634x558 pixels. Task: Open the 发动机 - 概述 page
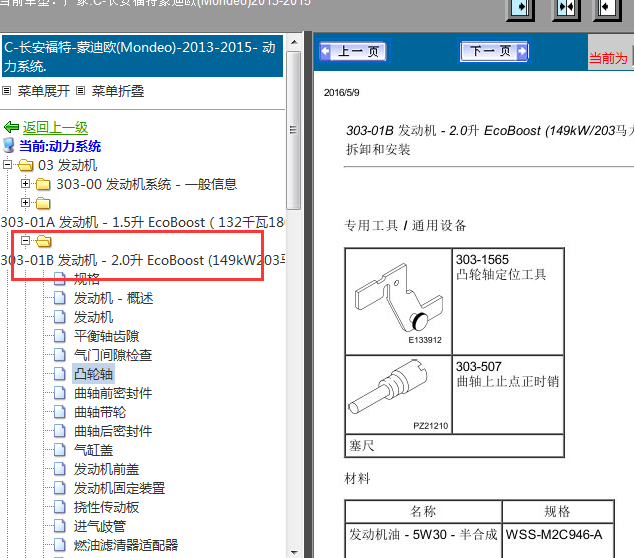pyautogui.click(x=113, y=298)
